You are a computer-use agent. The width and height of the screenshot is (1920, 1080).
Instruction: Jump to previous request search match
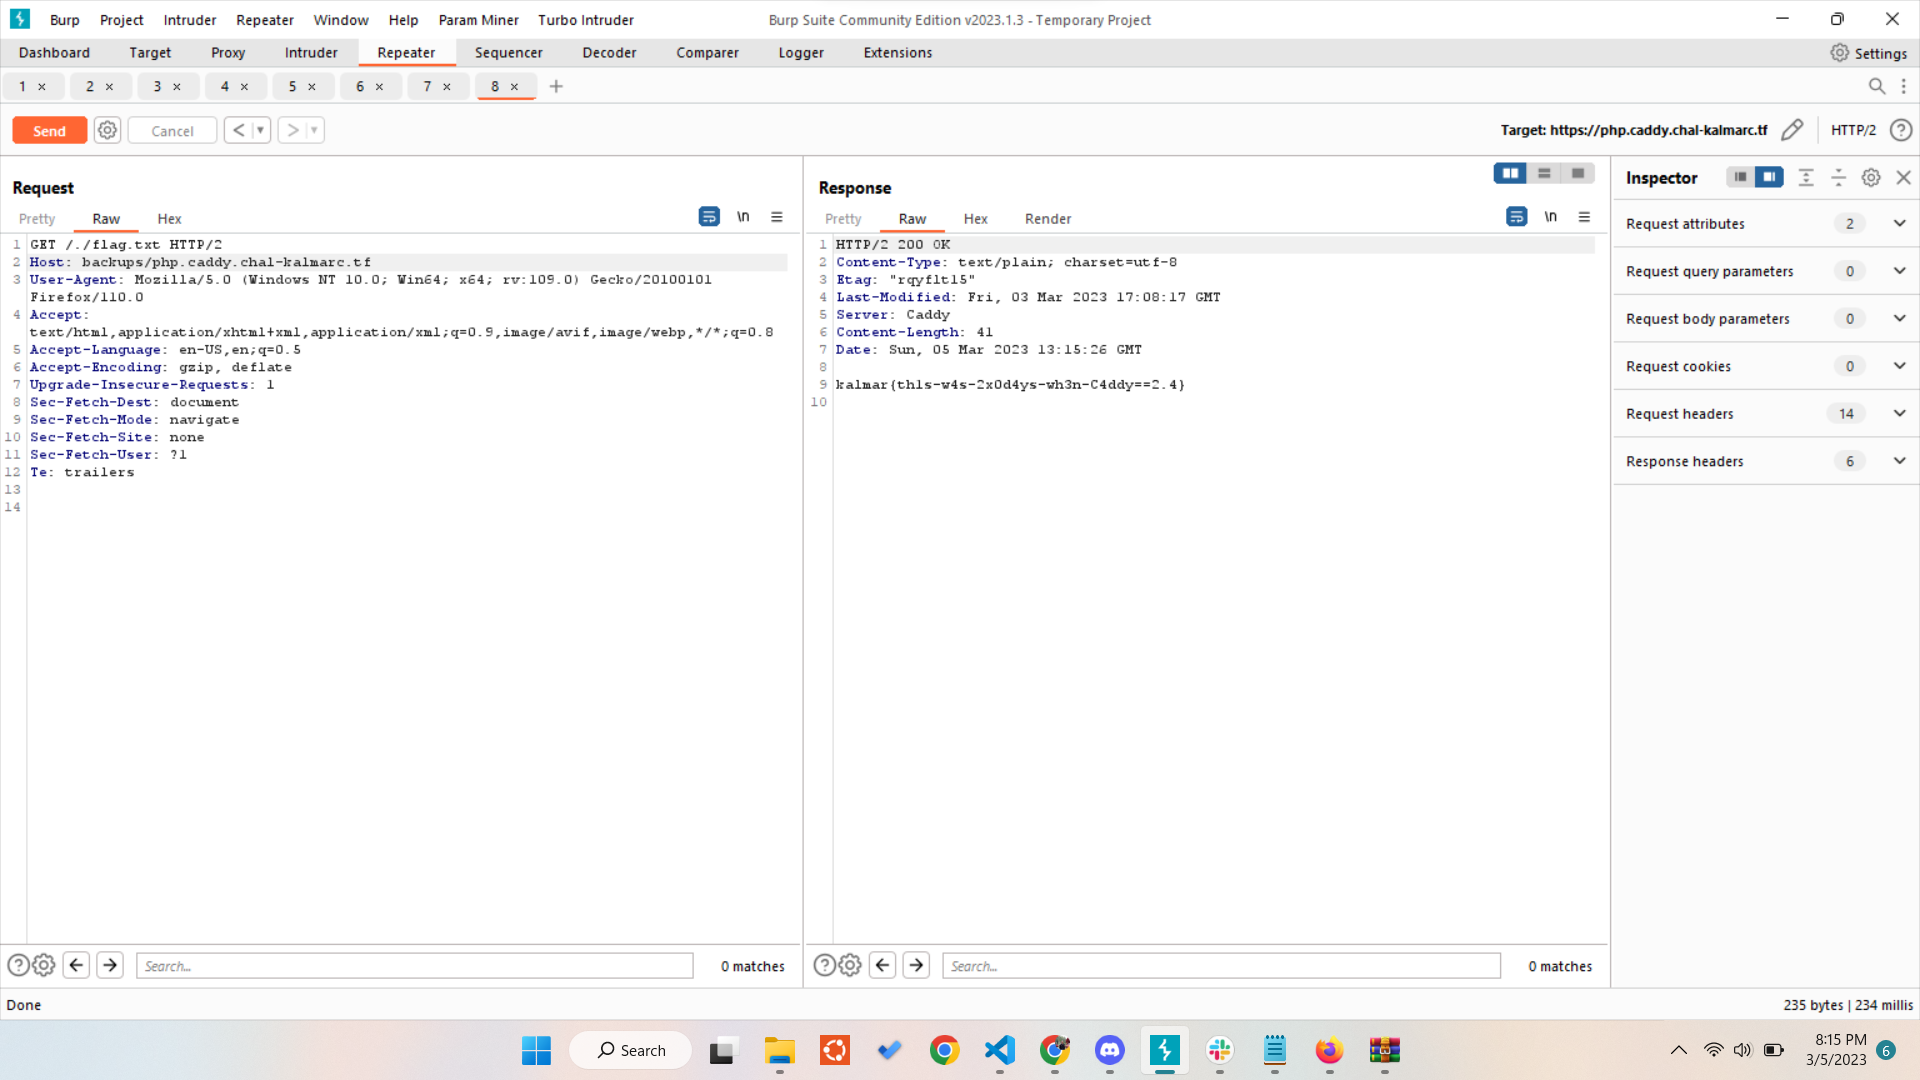click(76, 965)
